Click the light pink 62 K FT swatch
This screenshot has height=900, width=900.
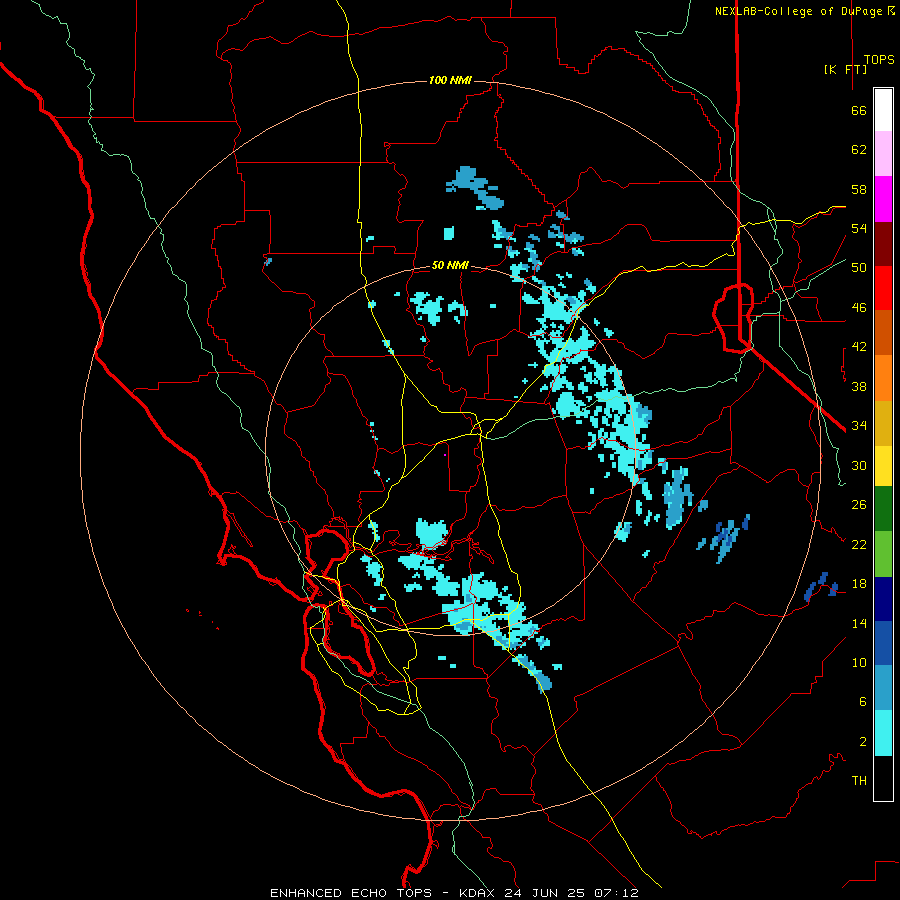click(883, 154)
